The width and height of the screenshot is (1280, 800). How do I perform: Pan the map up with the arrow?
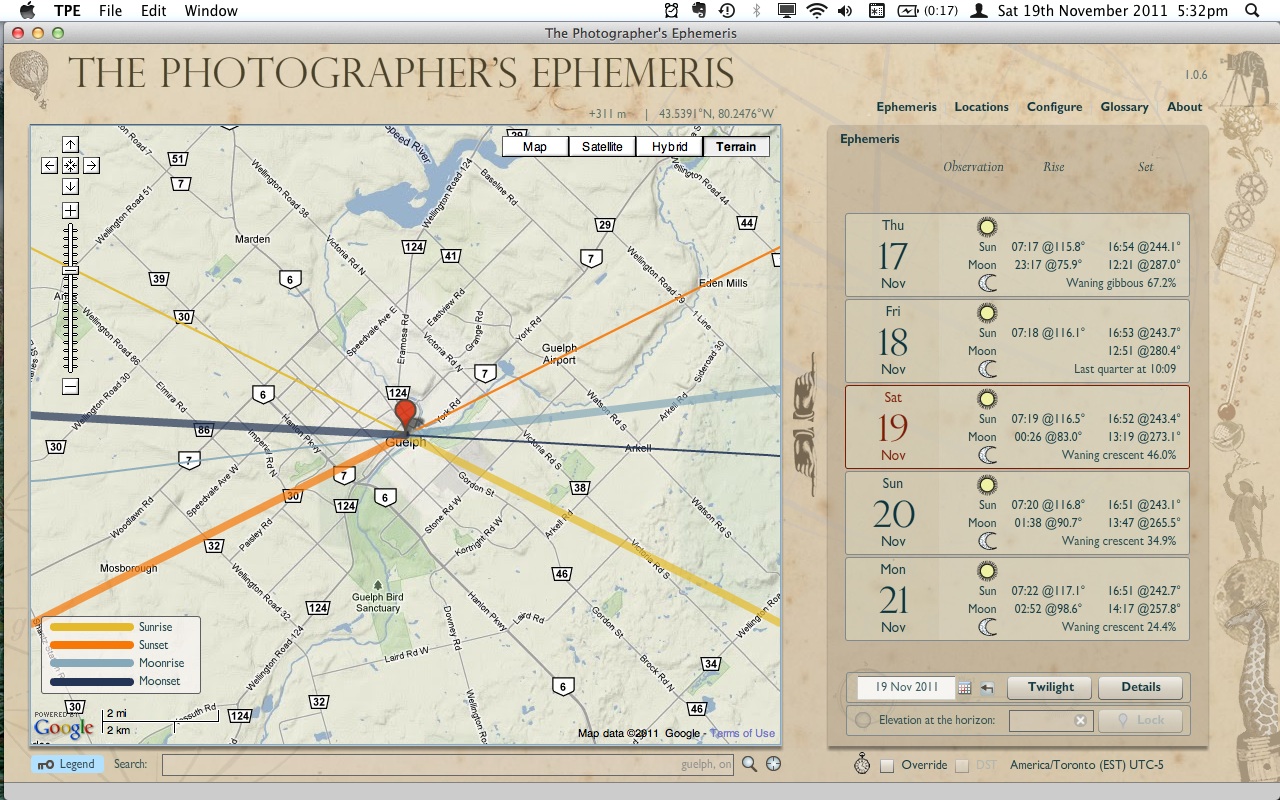(x=70, y=145)
